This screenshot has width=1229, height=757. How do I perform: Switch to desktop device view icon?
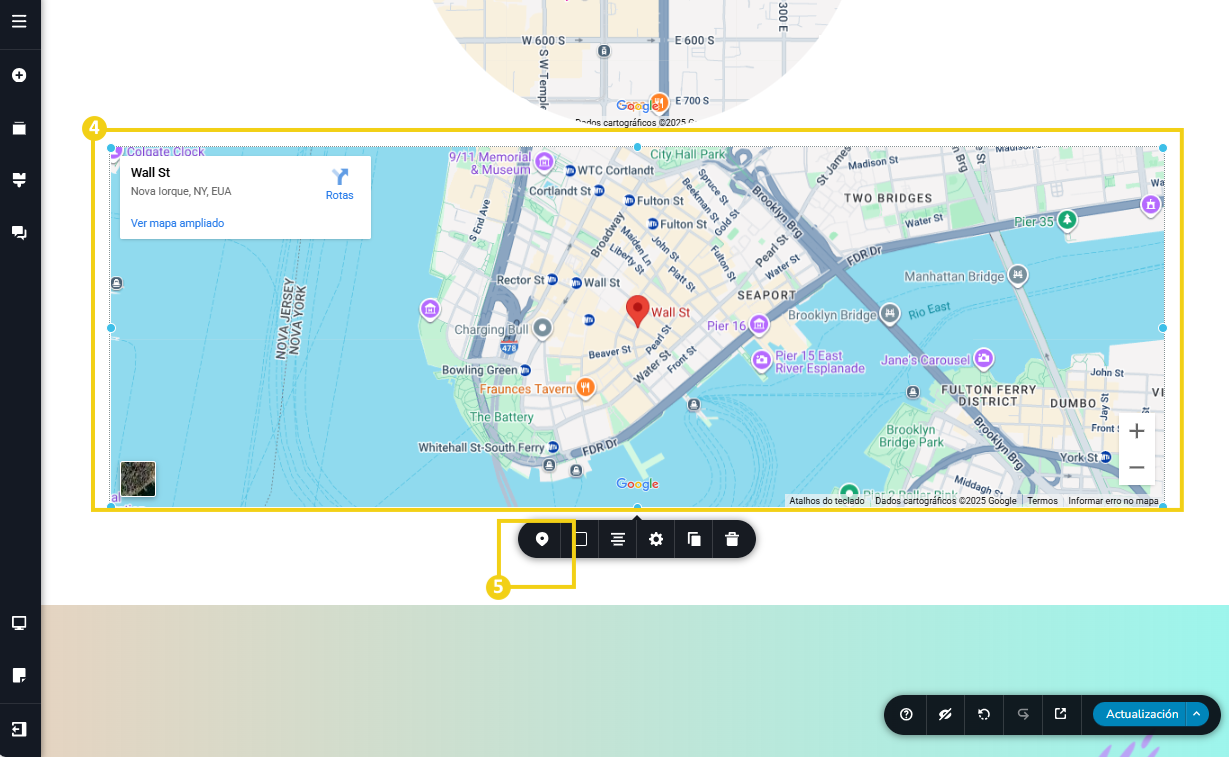(19, 623)
